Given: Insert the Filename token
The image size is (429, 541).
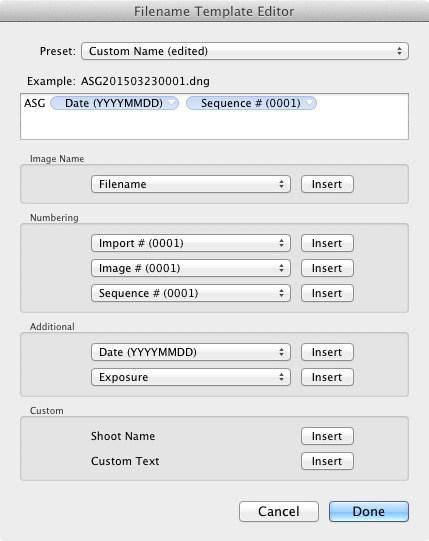Looking at the screenshot, I should click(327, 184).
